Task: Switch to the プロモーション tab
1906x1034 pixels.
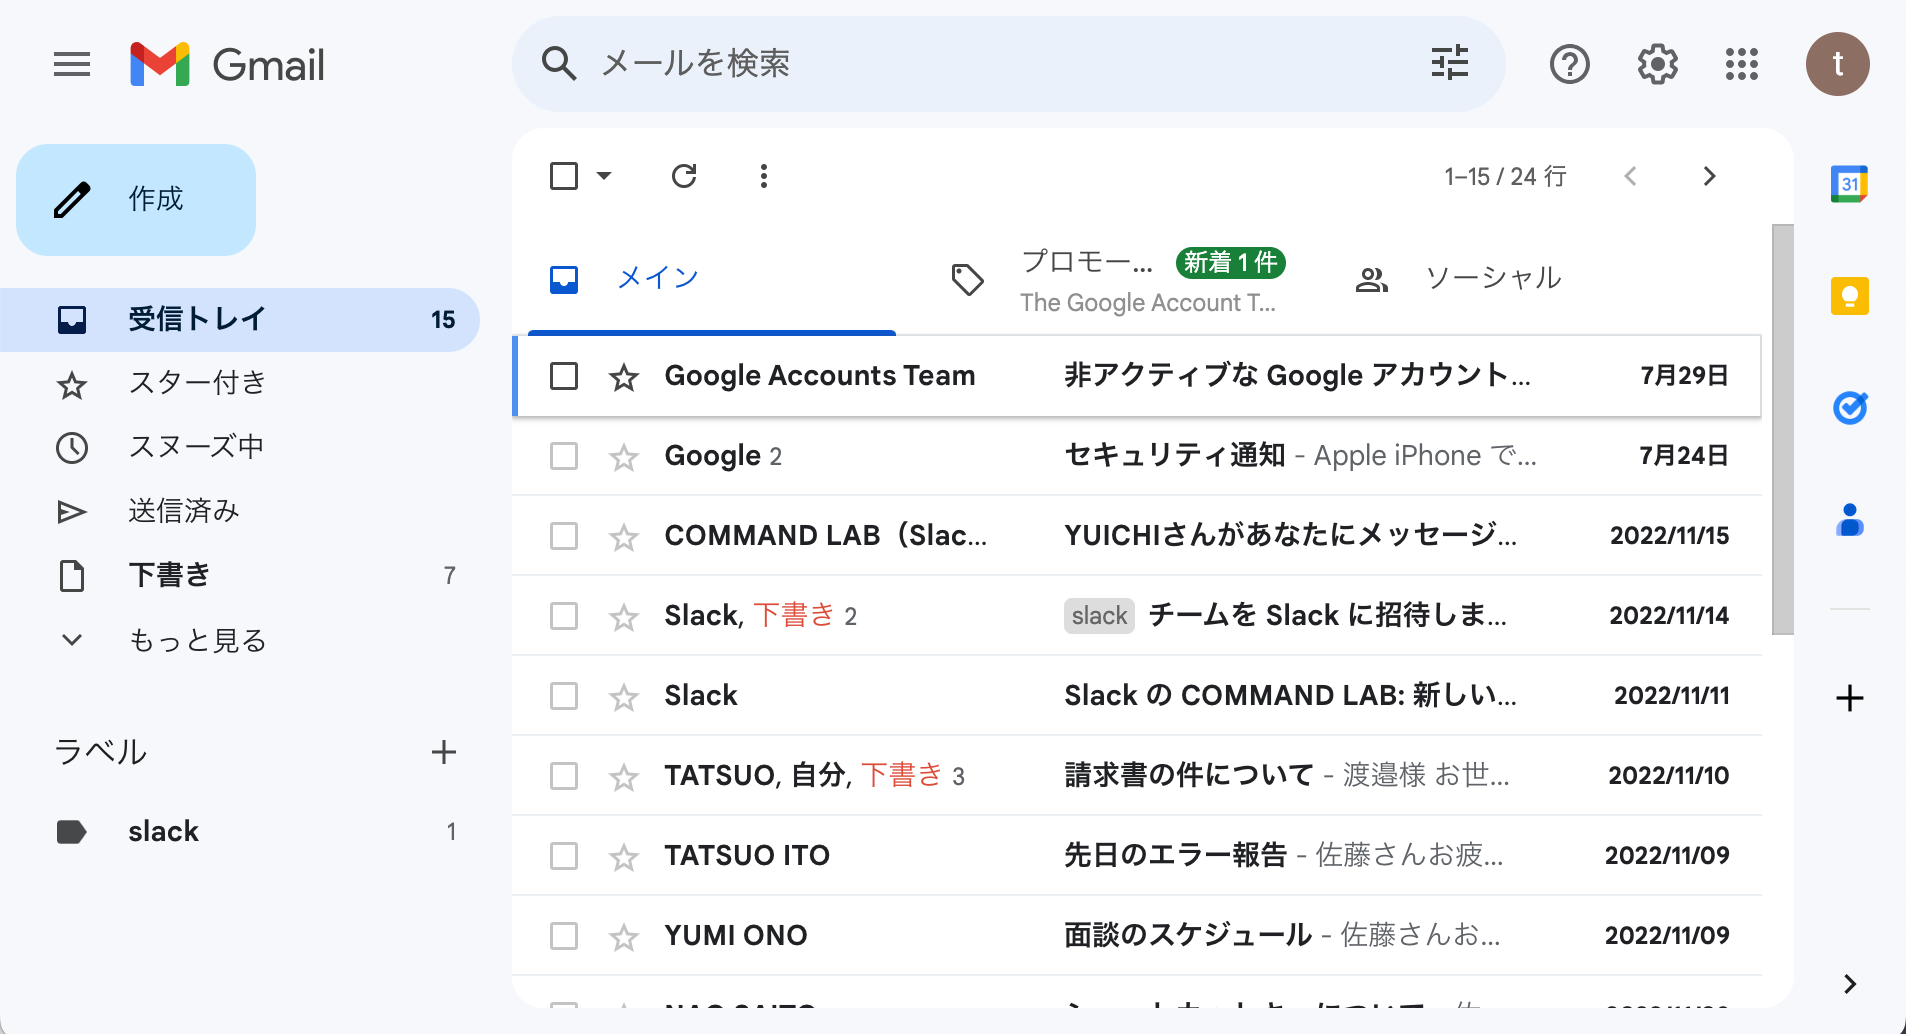Action: 1118,279
